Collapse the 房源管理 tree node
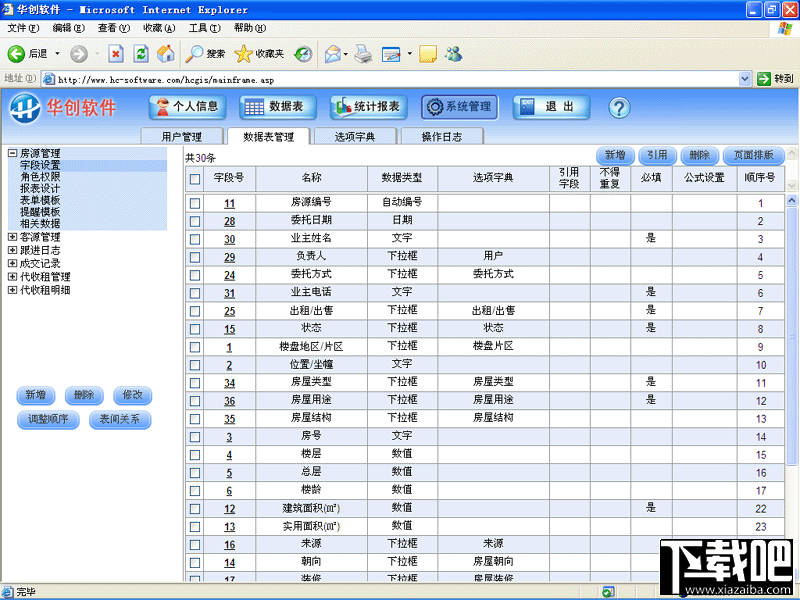Image resolution: width=800 pixels, height=600 pixels. (12, 153)
